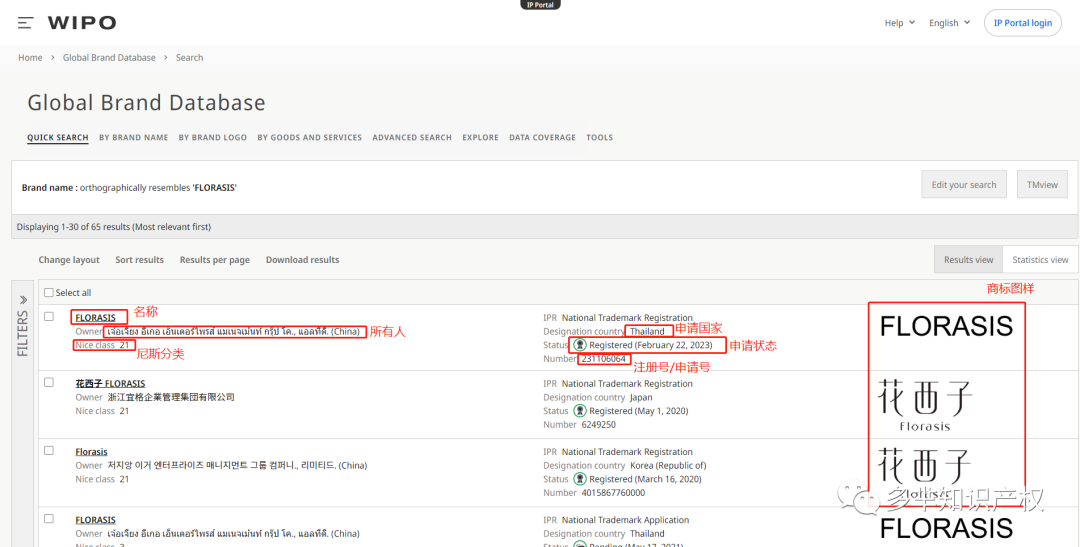
Task: Tick the Select all checkbox
Action: pyautogui.click(x=49, y=293)
